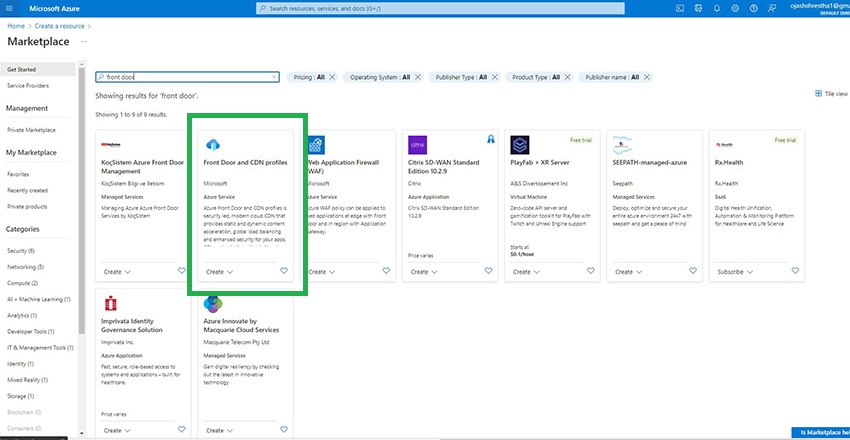Filter by Security category
Screen dimensions: 850x440
coord(21,251)
